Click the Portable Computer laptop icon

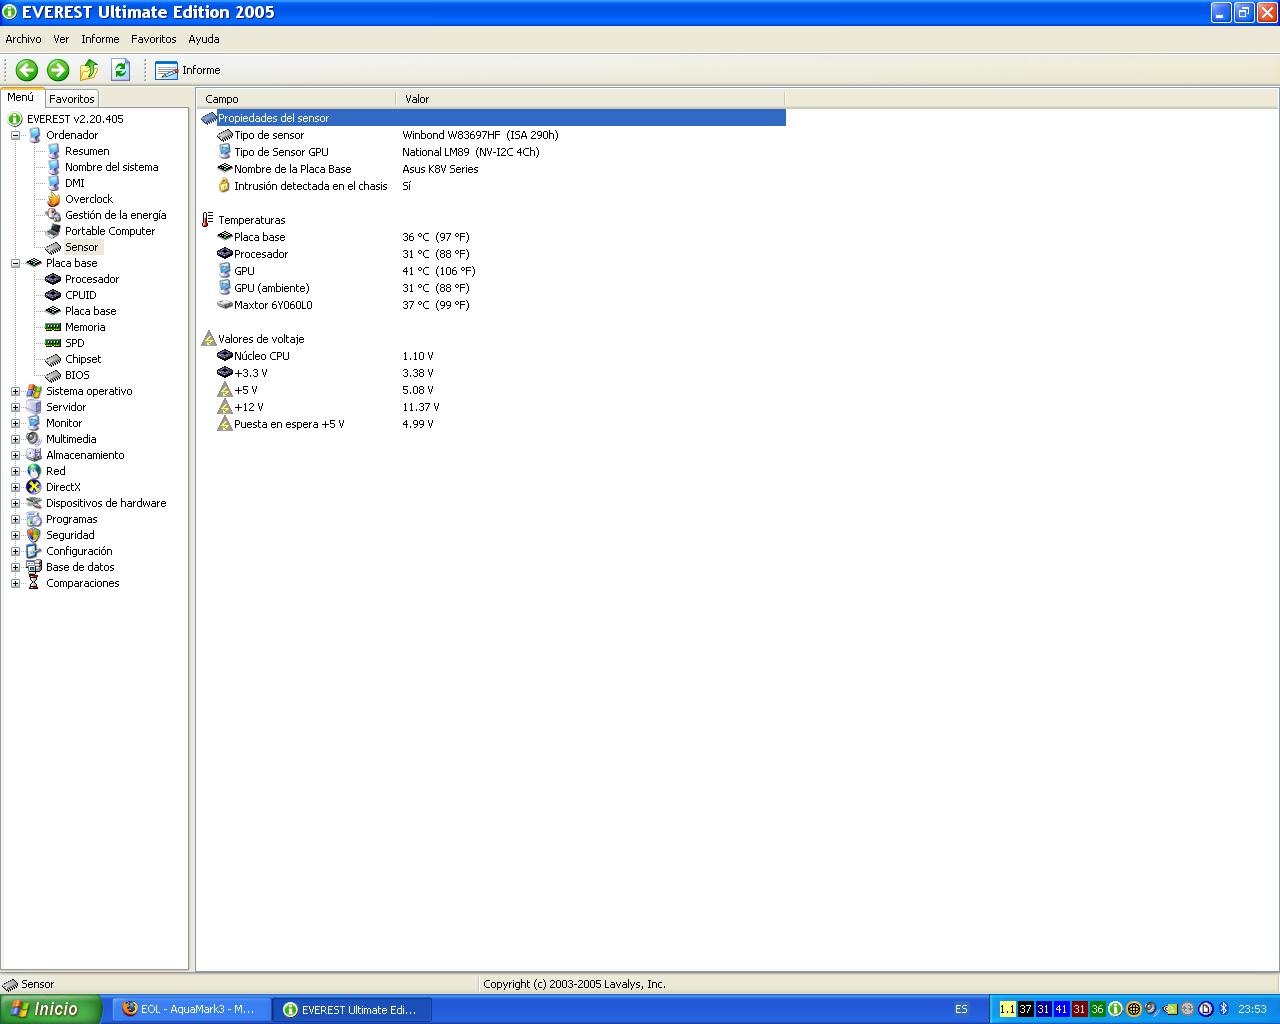[x=54, y=231]
